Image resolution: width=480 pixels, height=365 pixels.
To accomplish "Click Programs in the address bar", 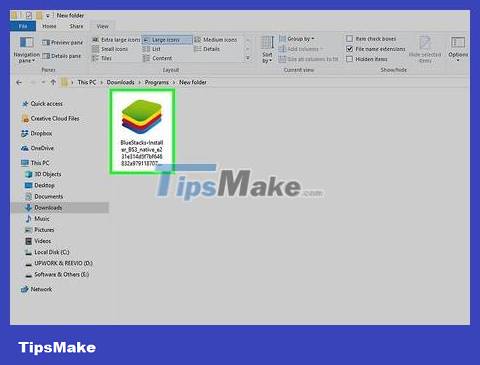I will click(x=156, y=82).
